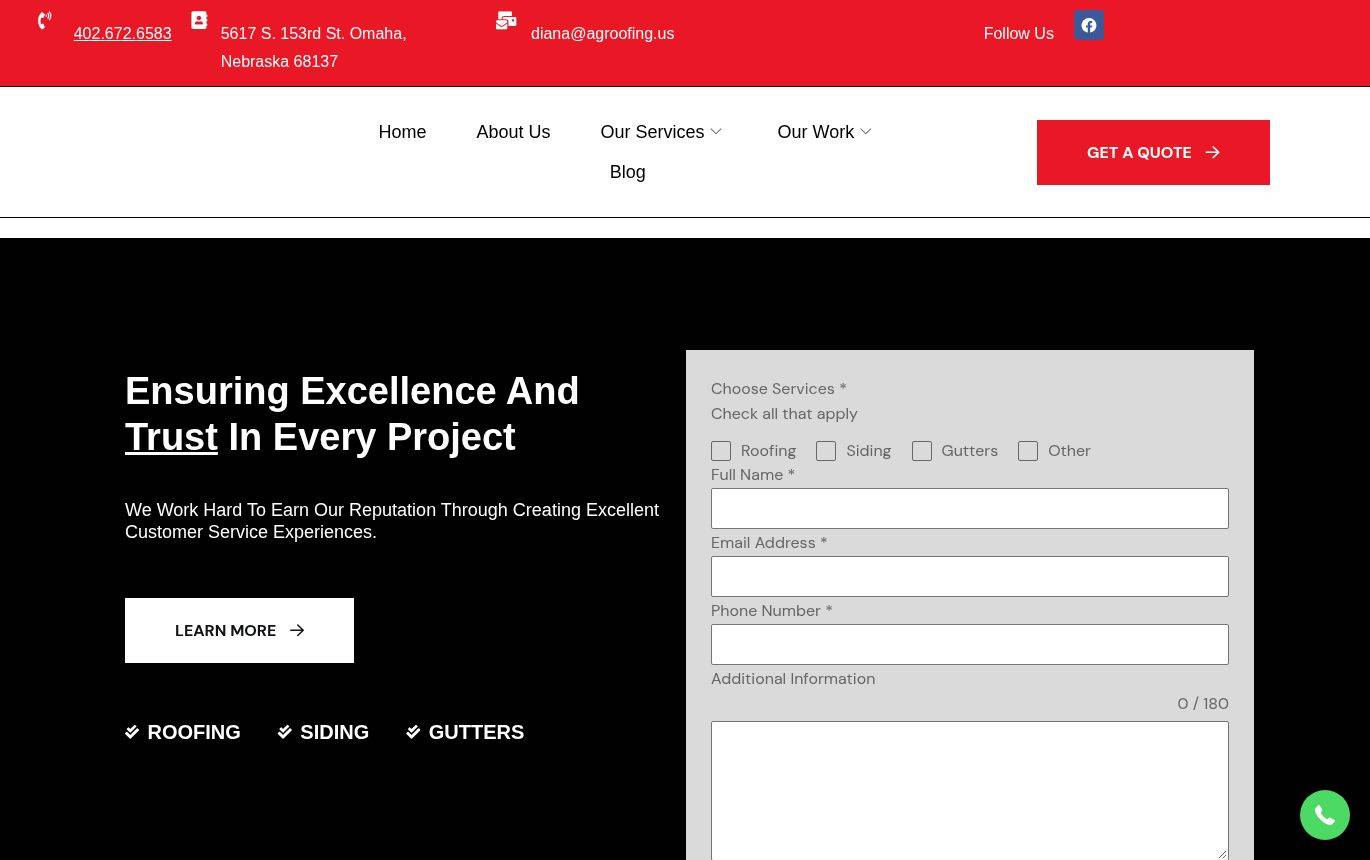Open the Facebook page icon
This screenshot has width=1370, height=860.
click(x=1089, y=25)
